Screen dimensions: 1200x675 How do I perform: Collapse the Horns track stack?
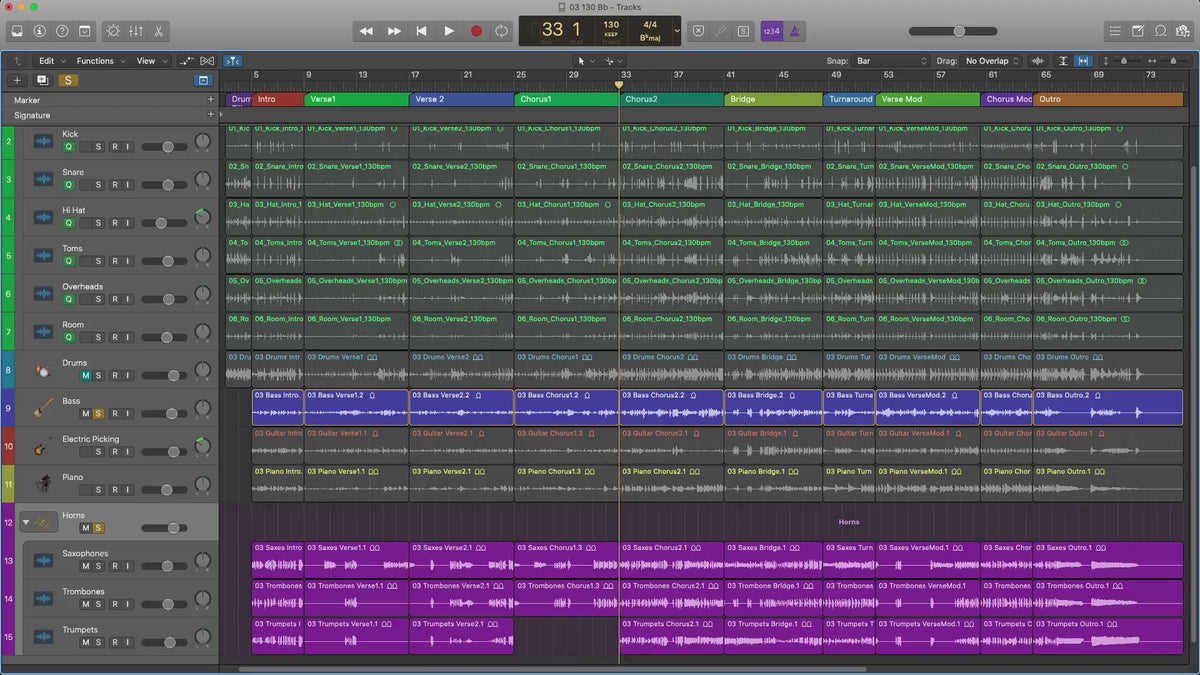tap(25, 522)
